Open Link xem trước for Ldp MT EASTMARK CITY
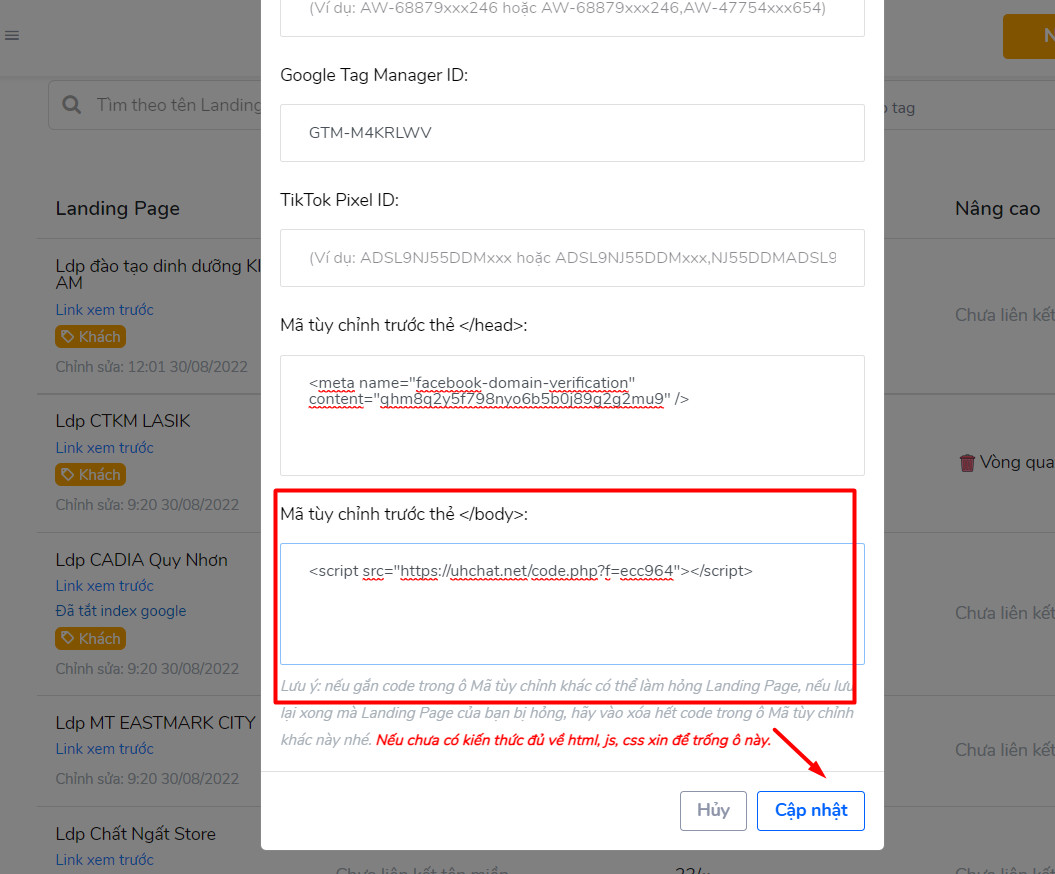 pyautogui.click(x=104, y=748)
